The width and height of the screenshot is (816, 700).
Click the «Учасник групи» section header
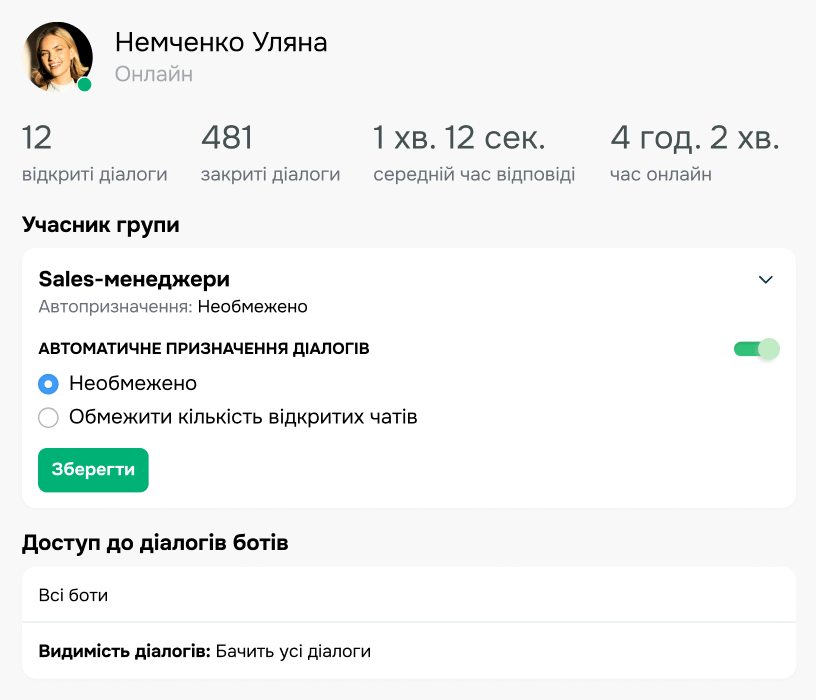pyautogui.click(x=99, y=224)
